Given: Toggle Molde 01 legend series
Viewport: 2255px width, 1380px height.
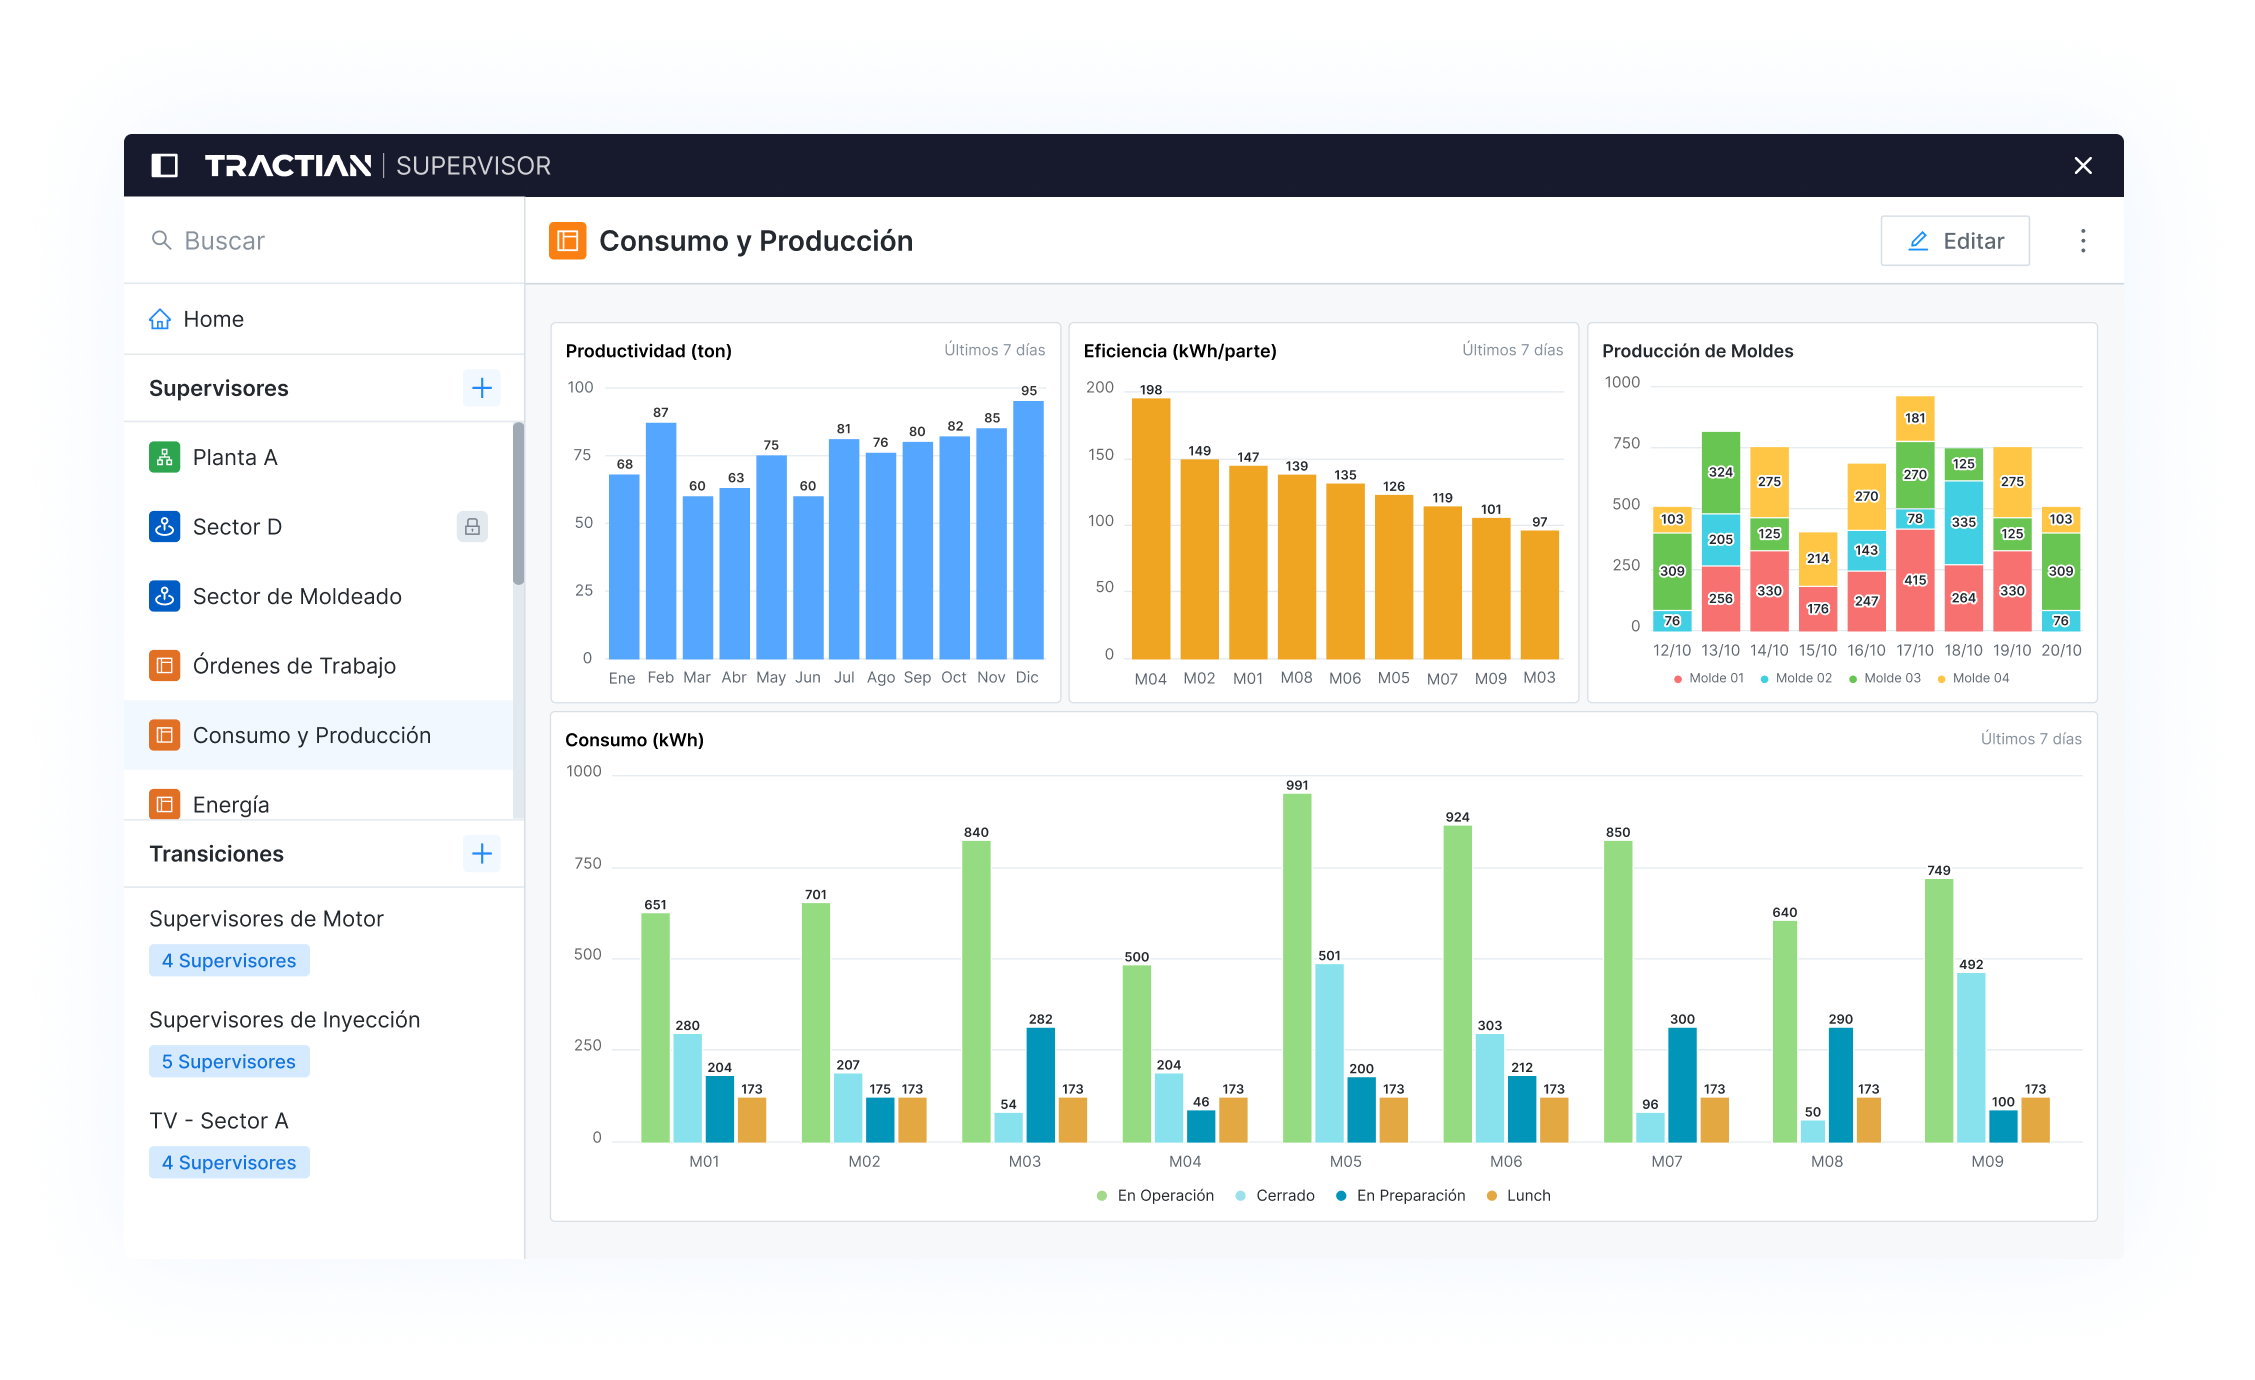Looking at the screenshot, I should (1709, 678).
